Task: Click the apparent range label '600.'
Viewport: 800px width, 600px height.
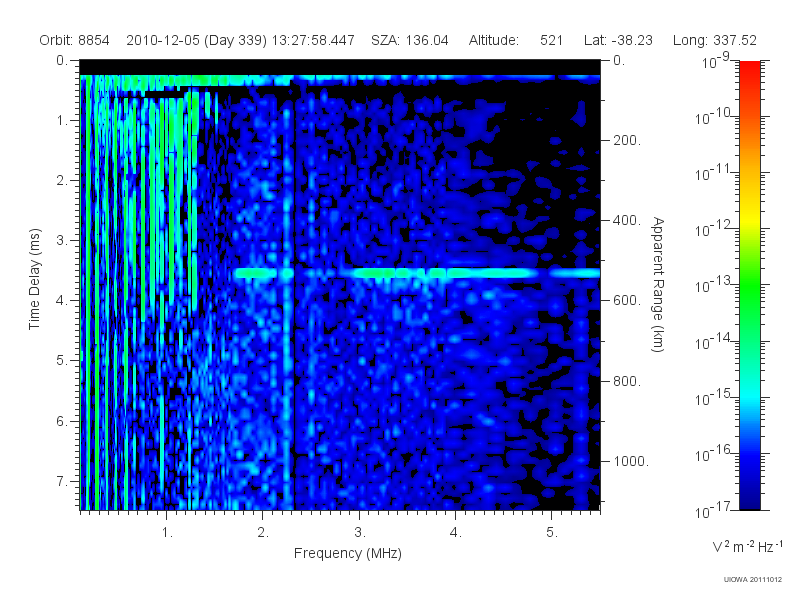Action: [627, 301]
